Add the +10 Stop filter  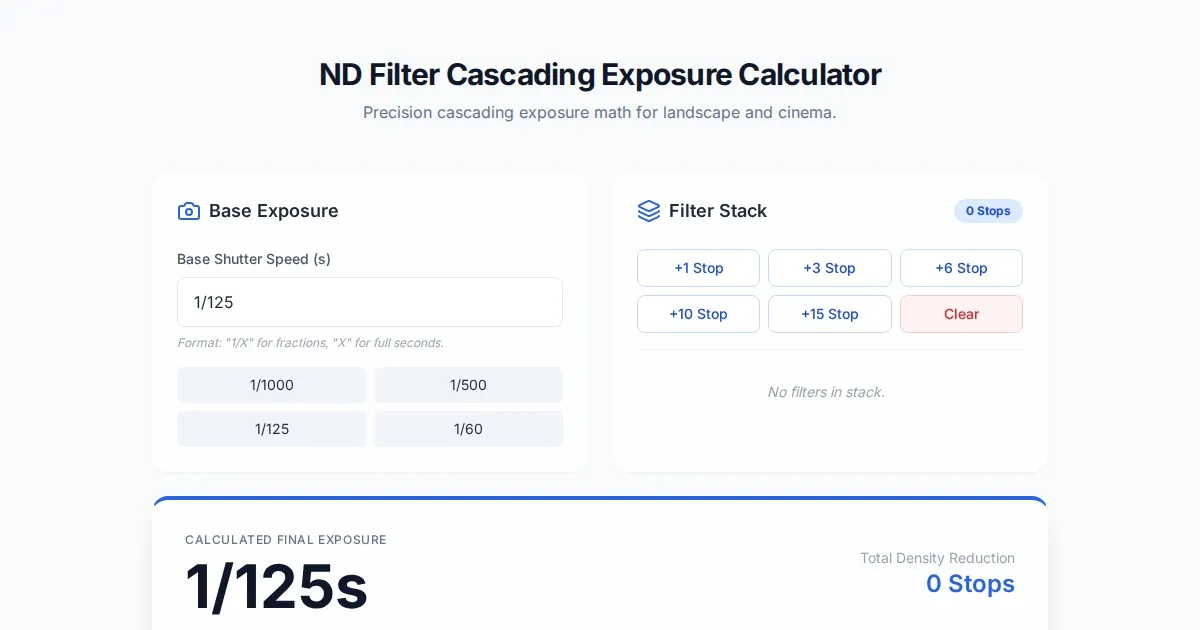coord(698,314)
